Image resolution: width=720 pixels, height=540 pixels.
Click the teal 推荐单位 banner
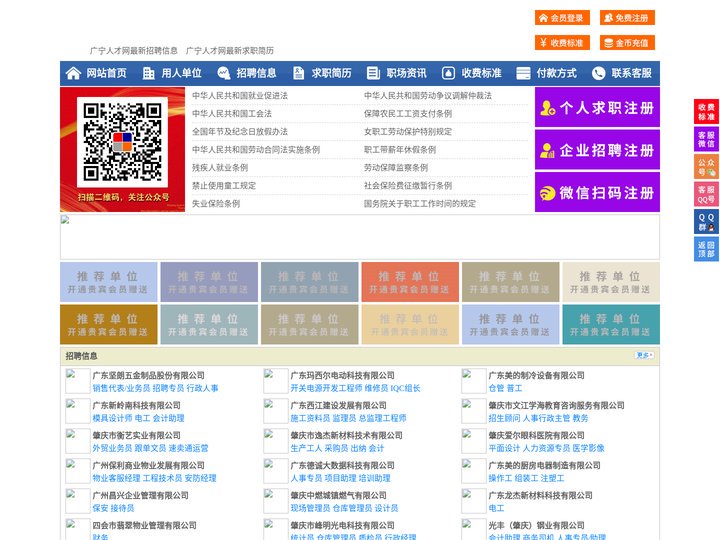pyautogui.click(x=611, y=324)
